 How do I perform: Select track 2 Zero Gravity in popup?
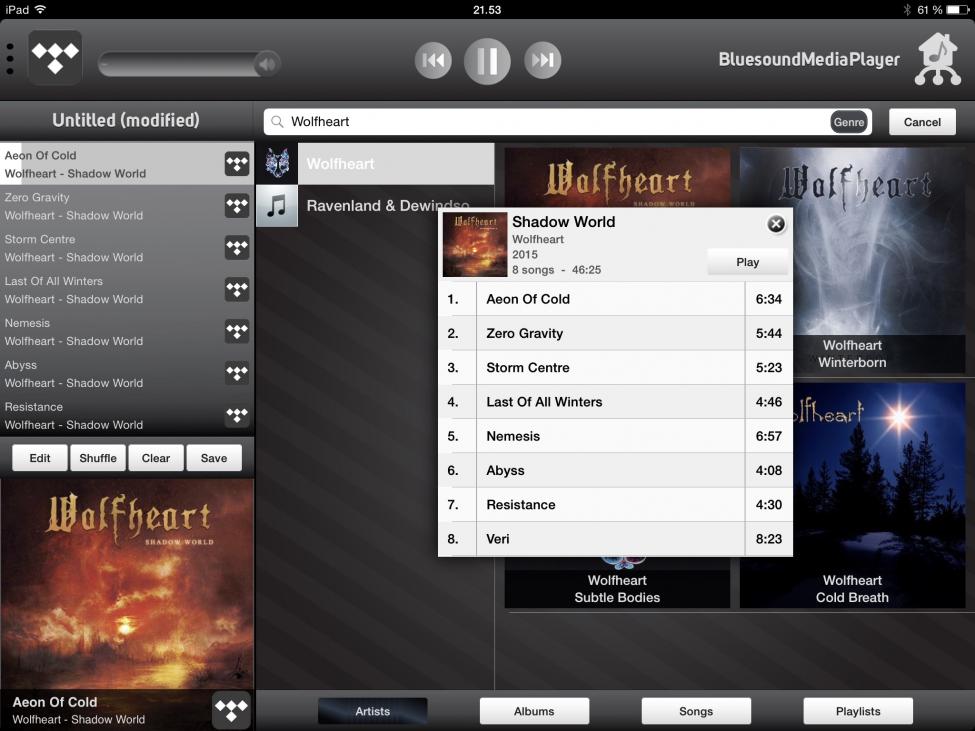[615, 333]
